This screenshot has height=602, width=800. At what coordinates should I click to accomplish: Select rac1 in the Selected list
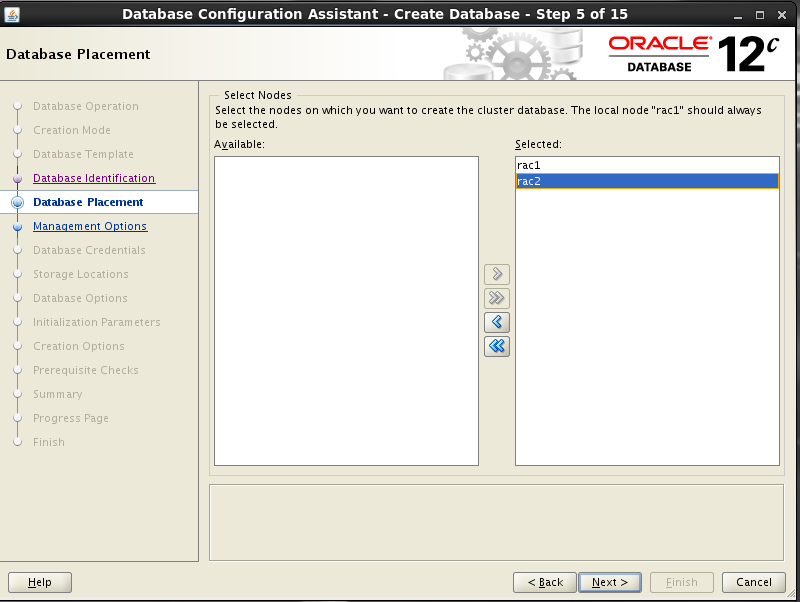point(647,165)
